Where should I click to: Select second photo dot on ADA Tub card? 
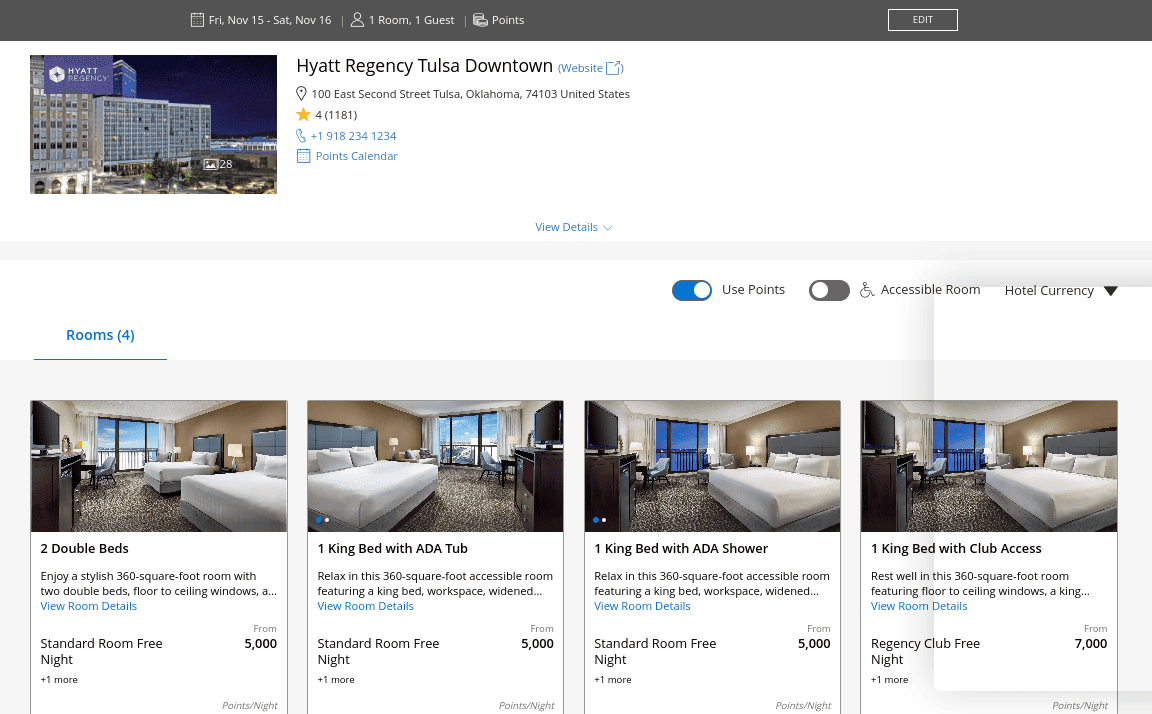pyautogui.click(x=327, y=520)
